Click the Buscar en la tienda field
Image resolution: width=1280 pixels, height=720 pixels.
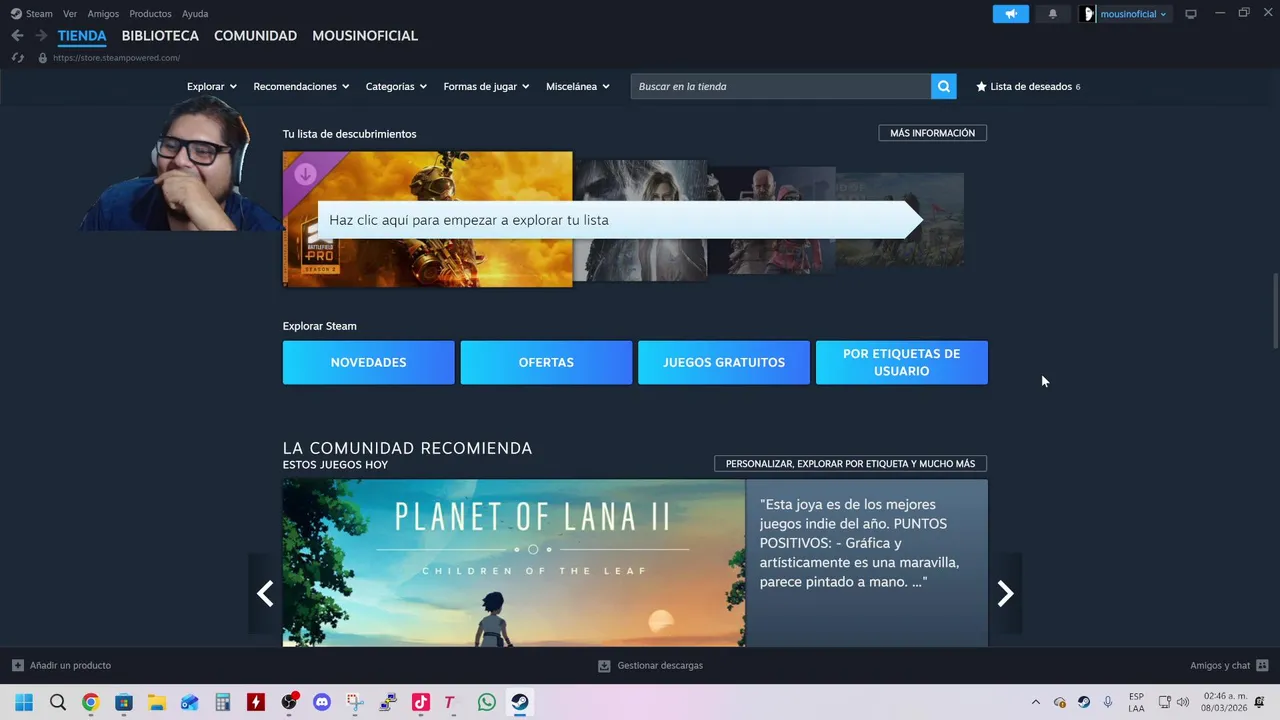pyautogui.click(x=781, y=86)
